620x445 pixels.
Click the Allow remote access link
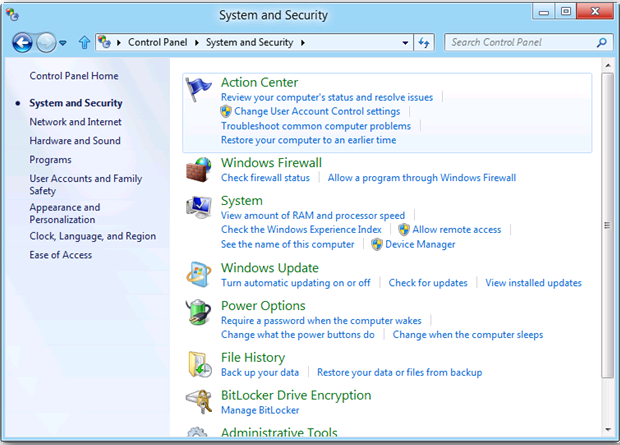point(457,229)
